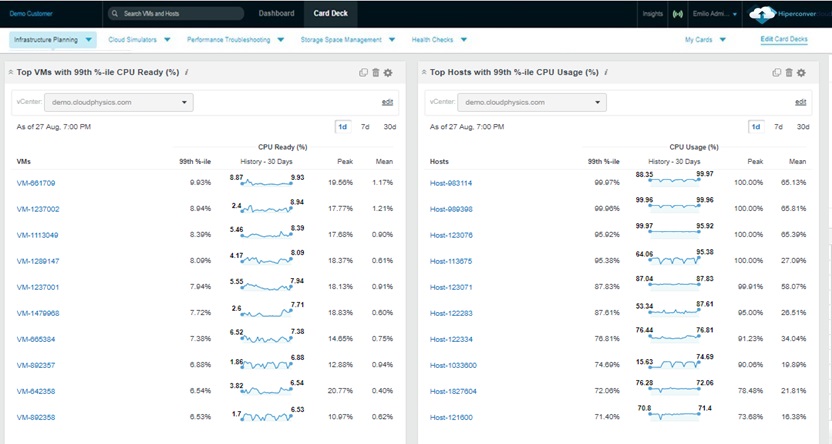The height and width of the screenshot is (444, 832).
Task: Click the copy icon on CPU Usage card
Action: (776, 73)
